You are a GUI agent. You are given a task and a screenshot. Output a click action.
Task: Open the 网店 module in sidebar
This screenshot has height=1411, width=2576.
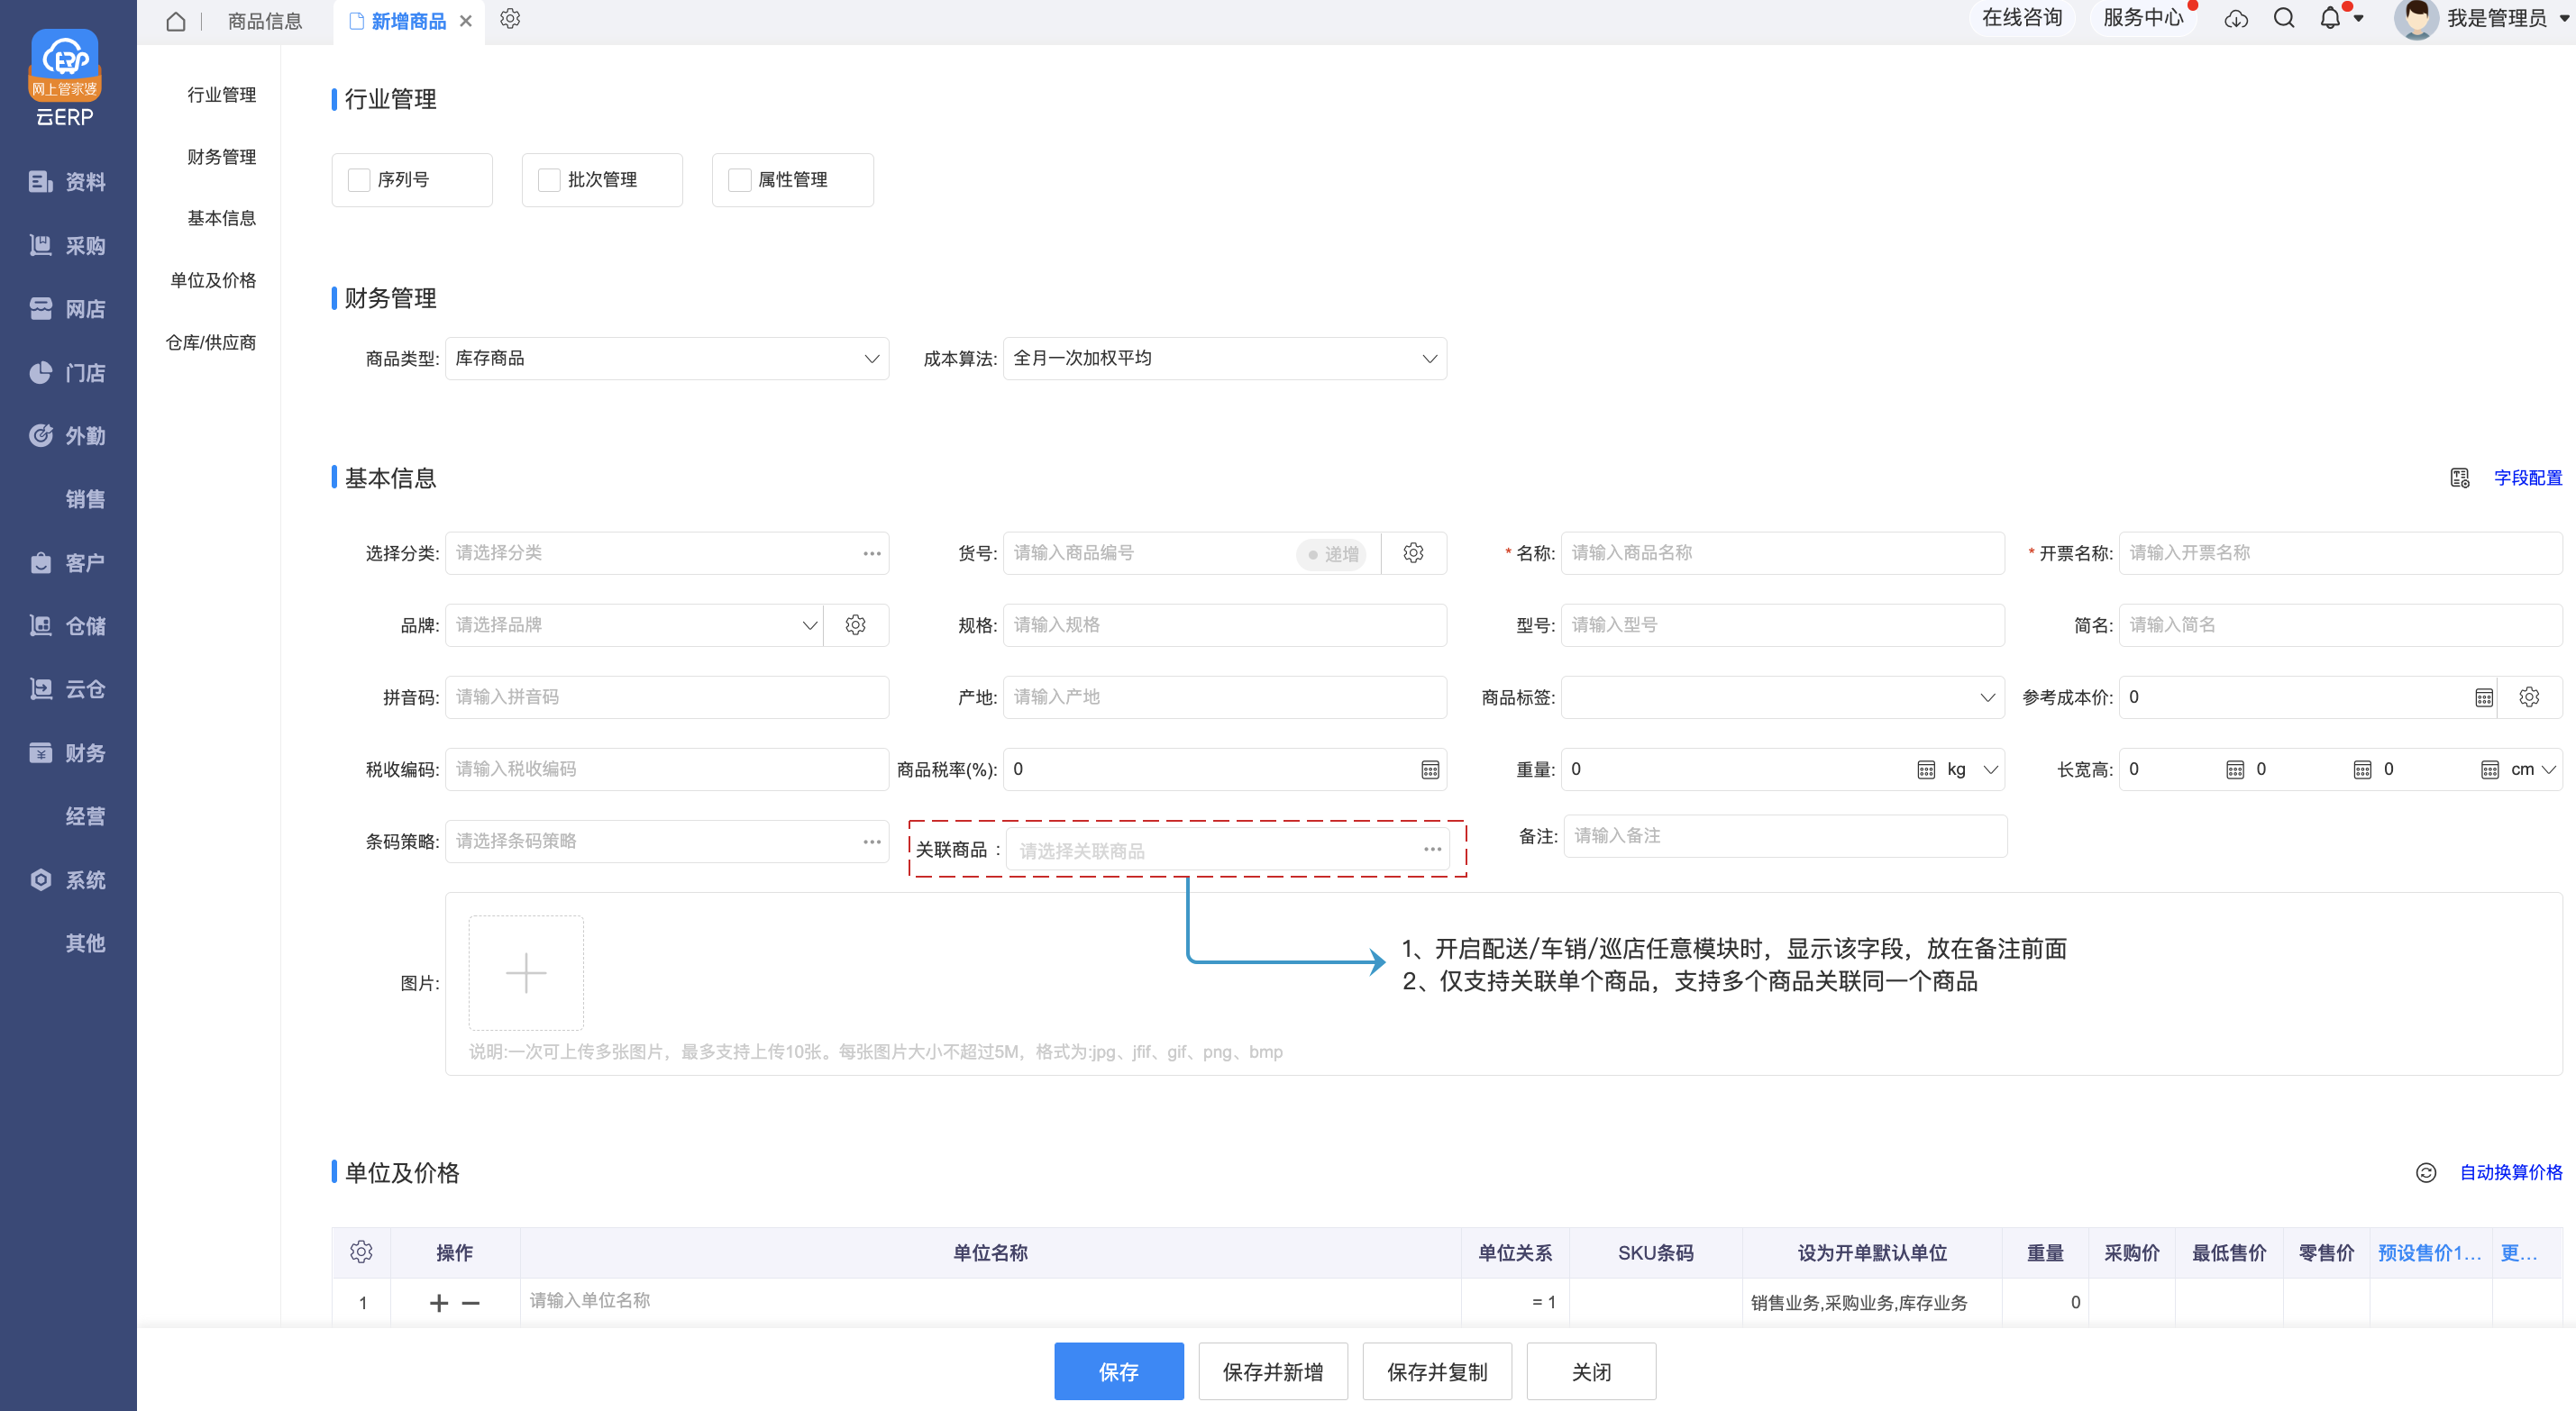tap(68, 309)
